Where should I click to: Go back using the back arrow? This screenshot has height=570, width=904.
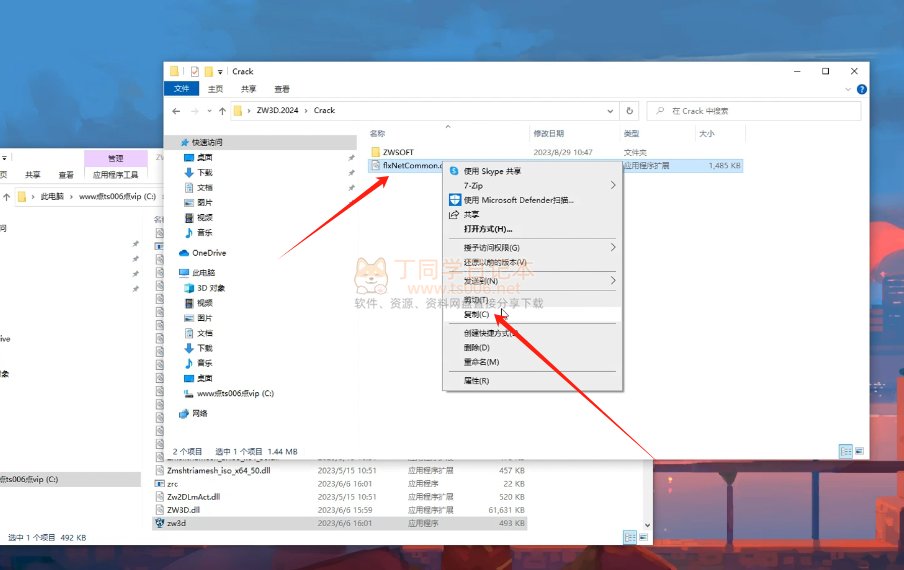coord(177,111)
